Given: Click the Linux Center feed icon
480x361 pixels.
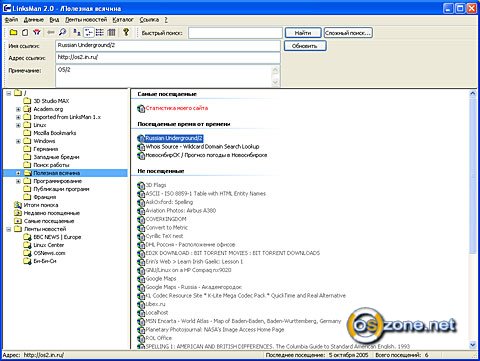Looking at the screenshot, I should (x=27, y=245).
